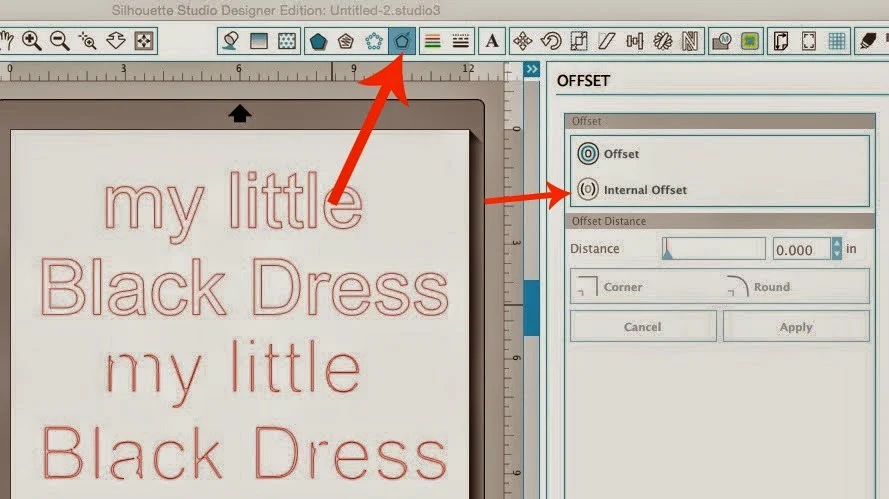The height and width of the screenshot is (499, 889).
Task: Click the Zoom In magnifier icon
Action: pyautogui.click(x=32, y=41)
